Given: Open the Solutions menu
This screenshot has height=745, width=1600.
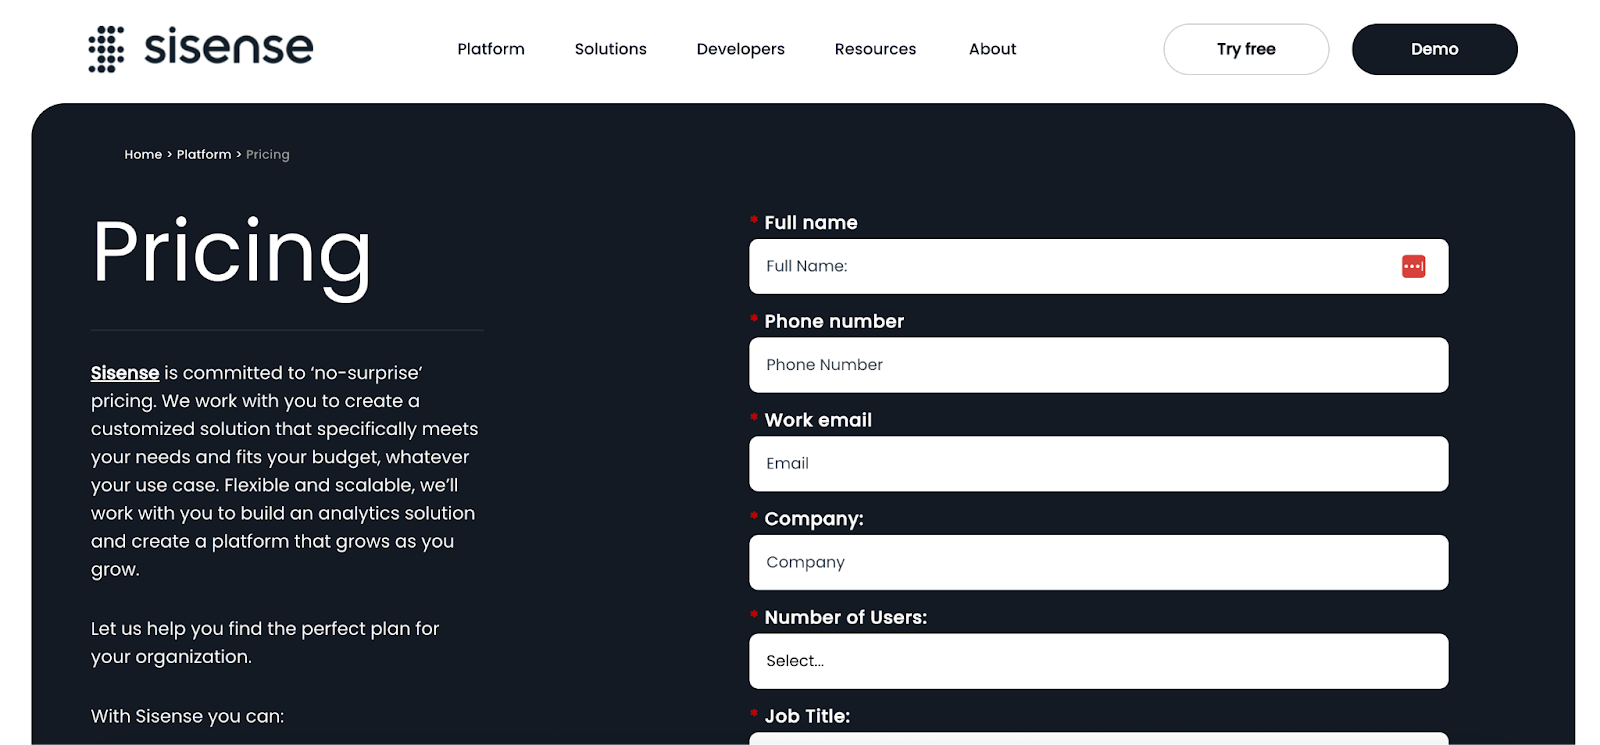Looking at the screenshot, I should (610, 49).
